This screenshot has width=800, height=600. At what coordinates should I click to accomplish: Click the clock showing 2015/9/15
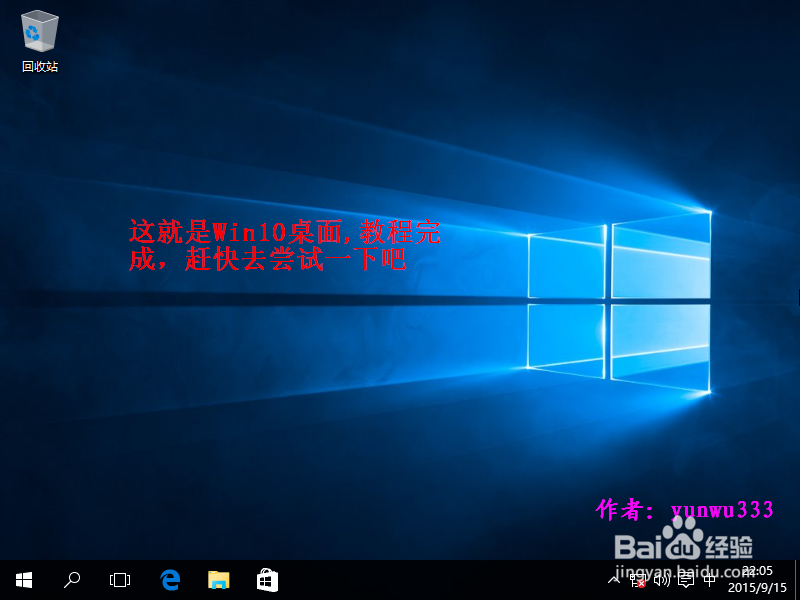tap(757, 580)
